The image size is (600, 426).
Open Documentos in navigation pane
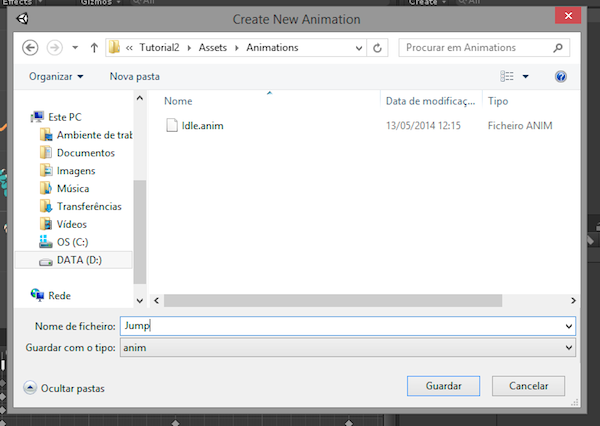click(86, 153)
